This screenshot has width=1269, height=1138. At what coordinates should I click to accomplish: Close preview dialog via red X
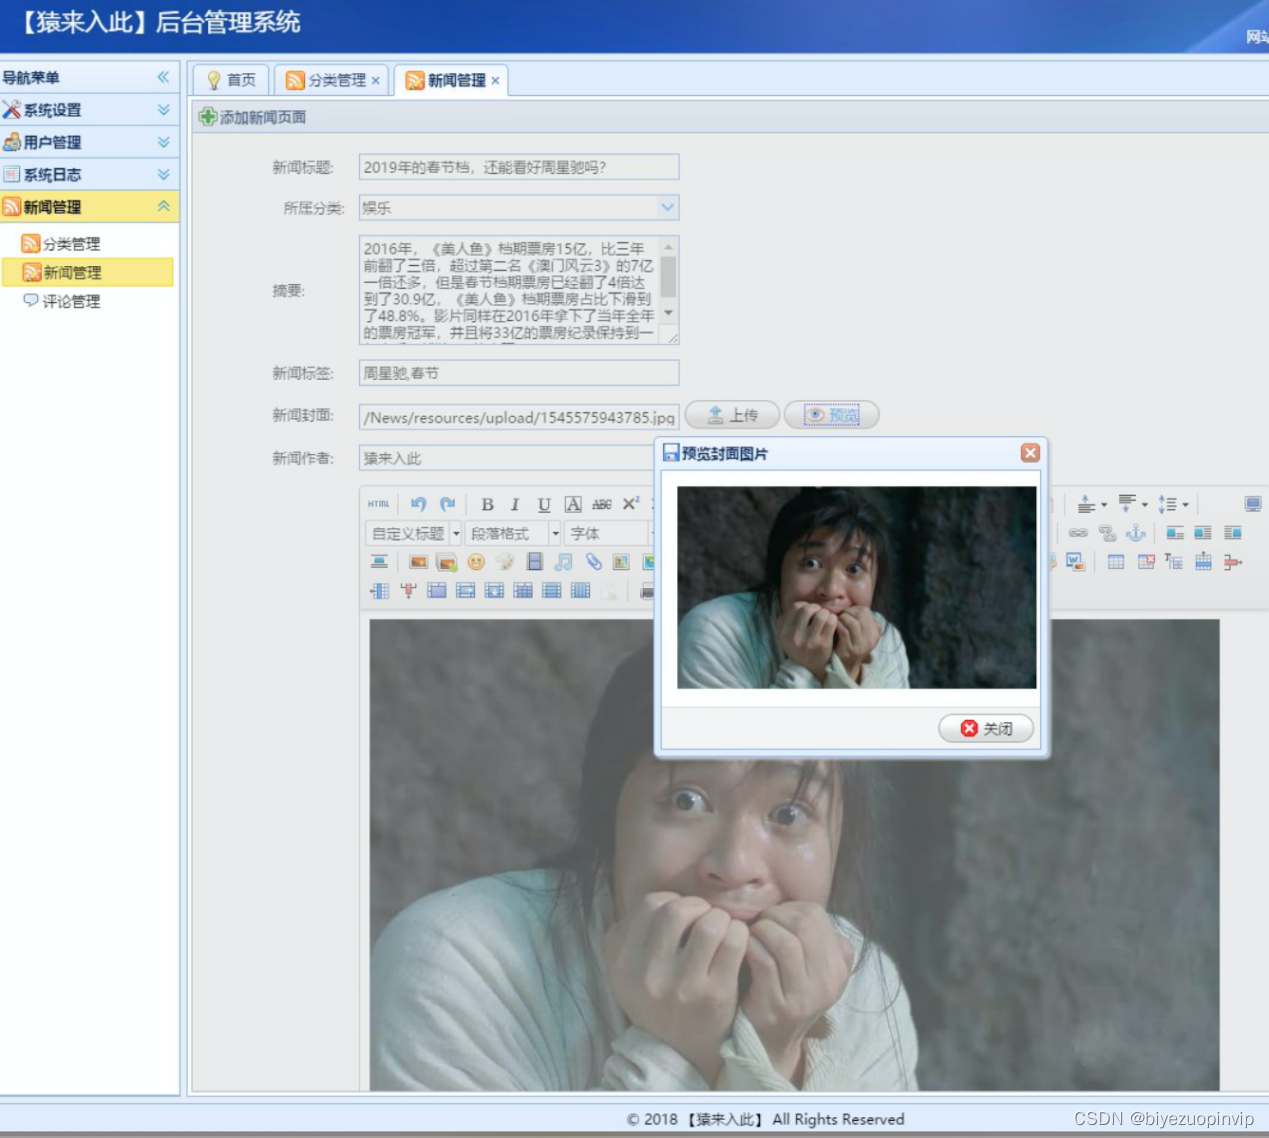(1030, 453)
